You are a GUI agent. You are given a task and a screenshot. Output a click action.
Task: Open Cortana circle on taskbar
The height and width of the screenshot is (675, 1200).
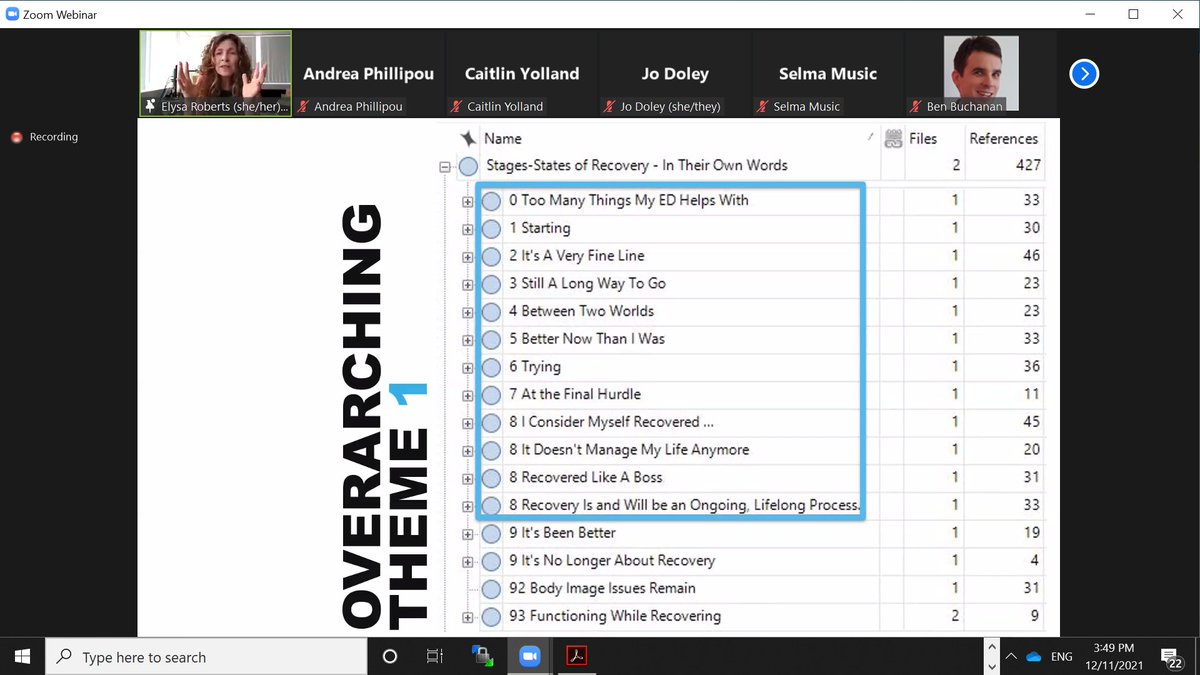pyautogui.click(x=390, y=657)
